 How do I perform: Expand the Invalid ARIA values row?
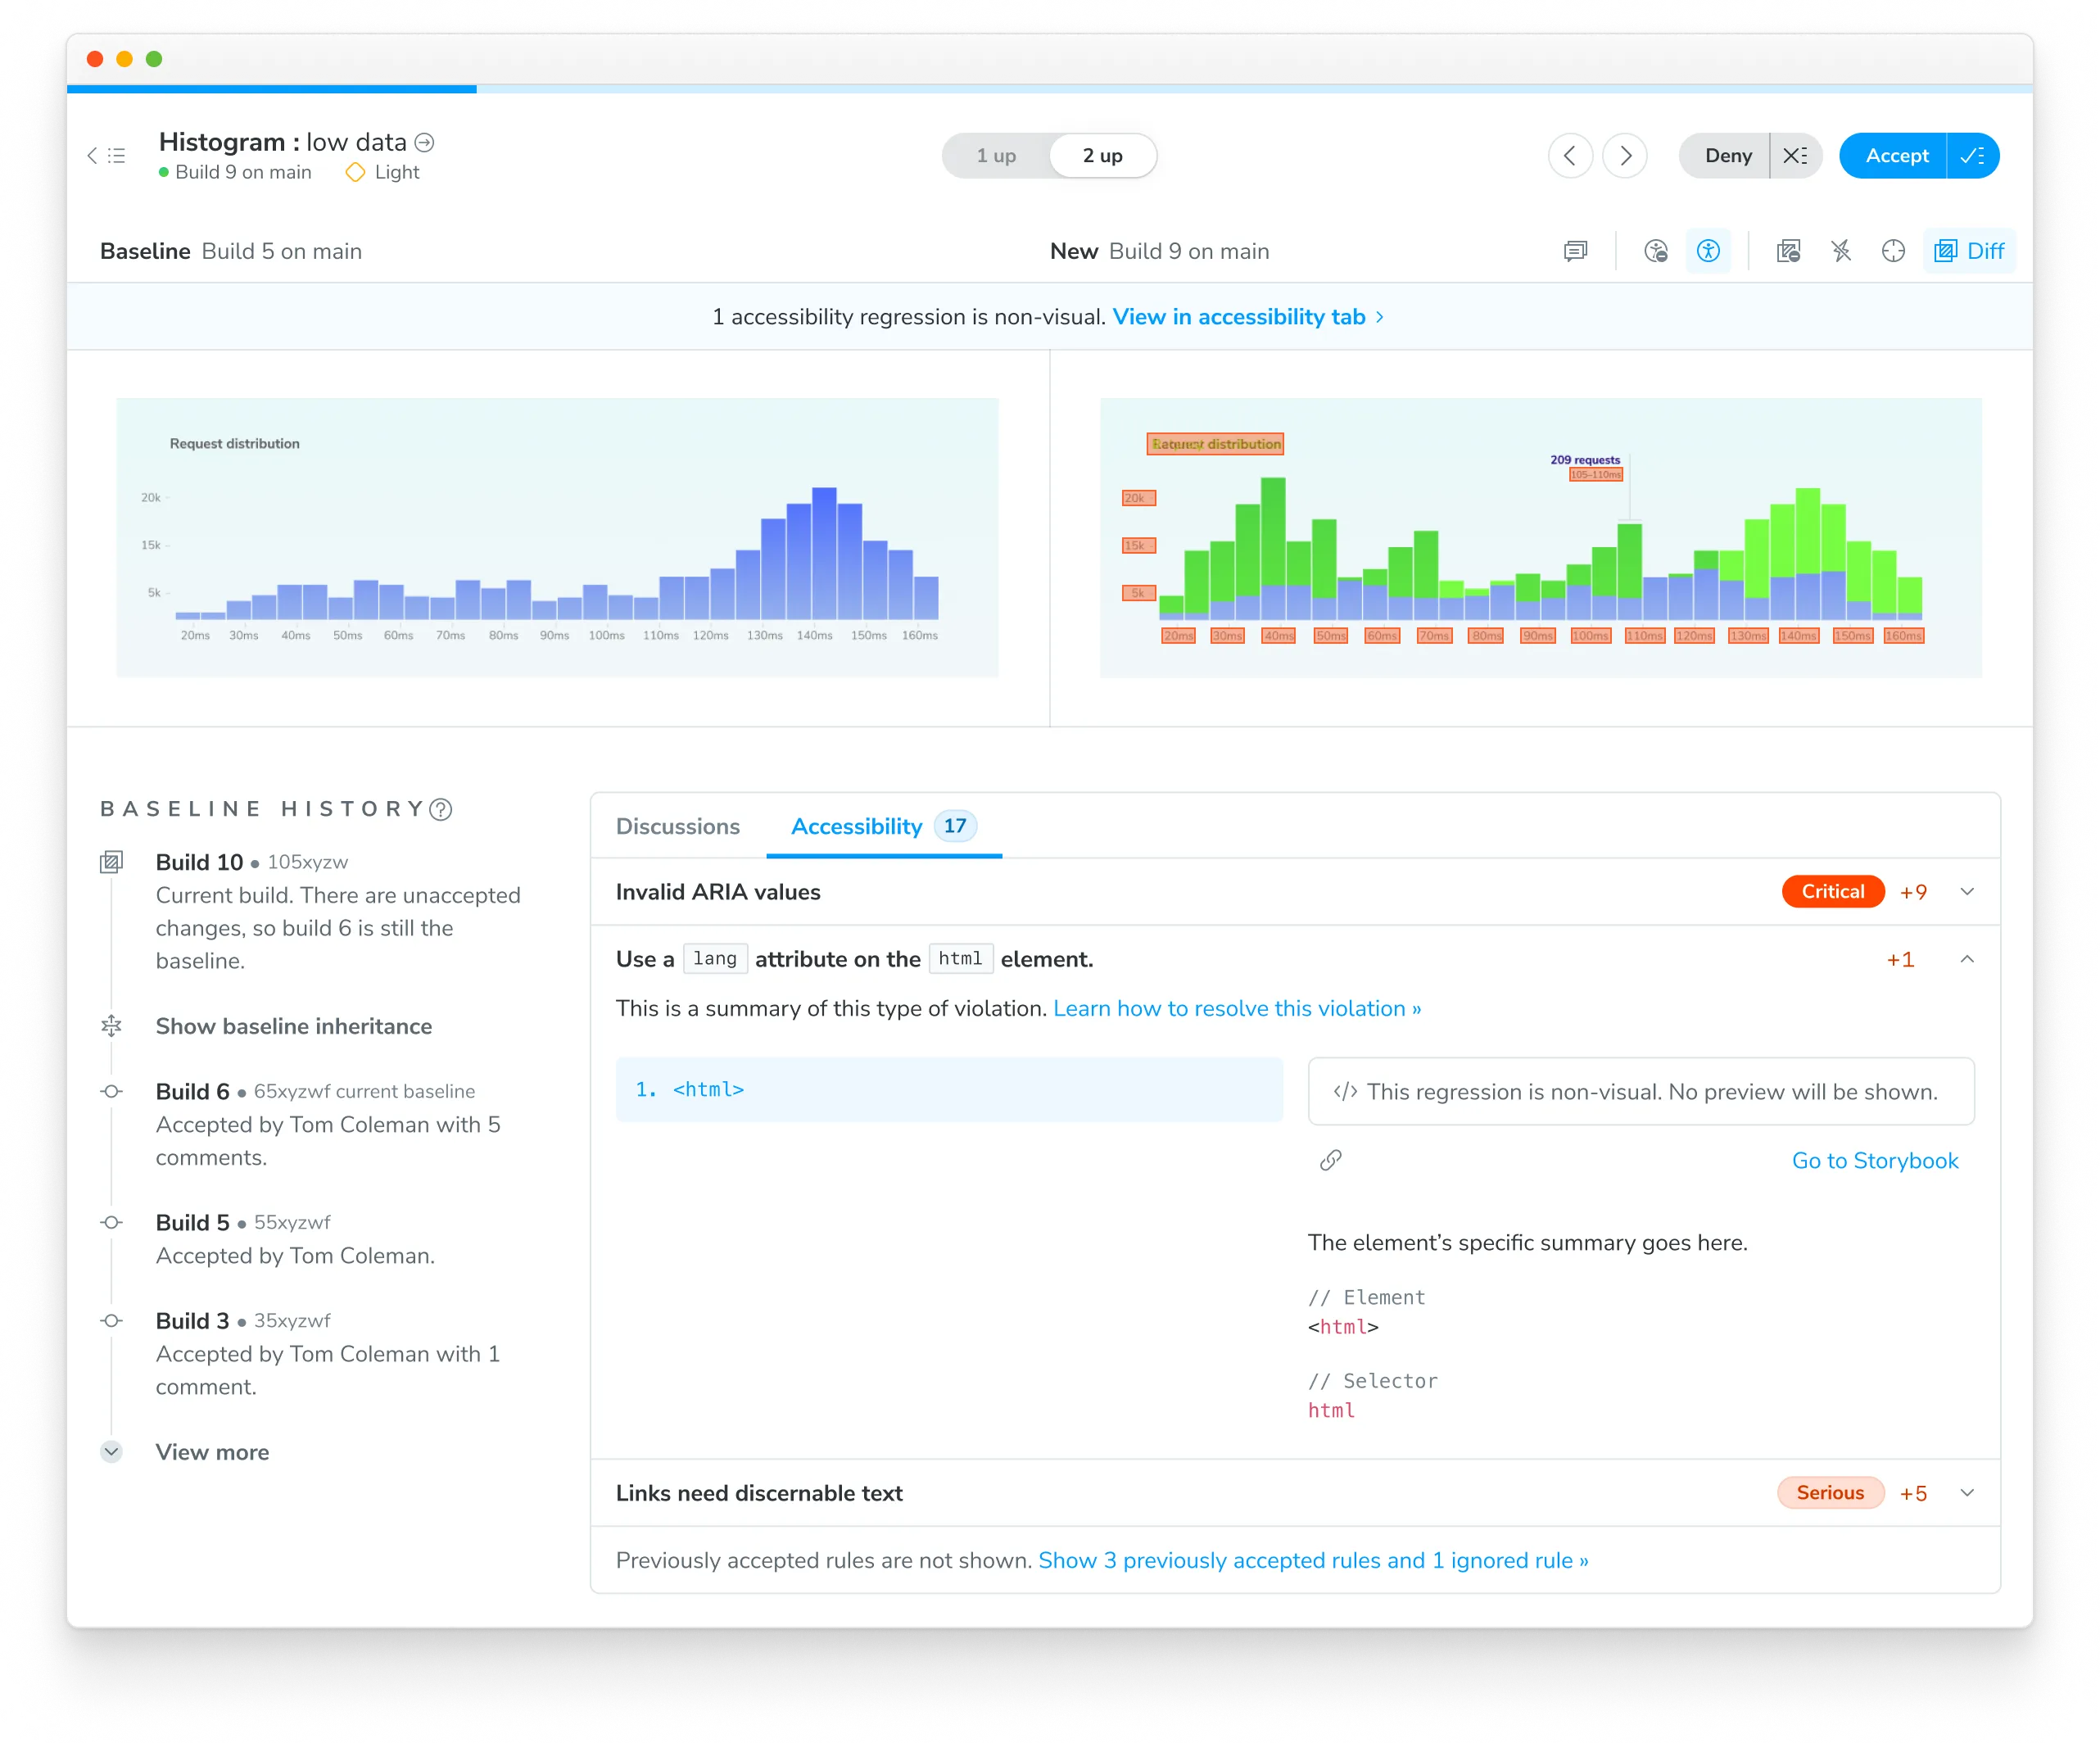pyautogui.click(x=1966, y=892)
